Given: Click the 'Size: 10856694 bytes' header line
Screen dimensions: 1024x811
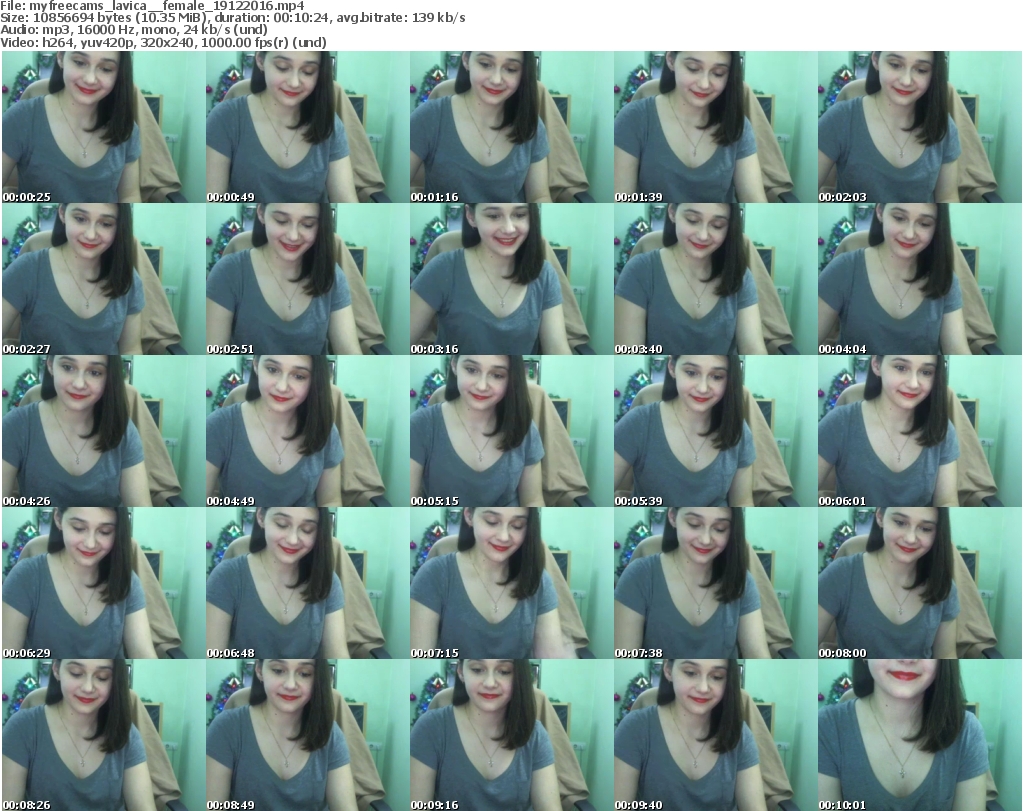Looking at the screenshot, I should [232, 18].
